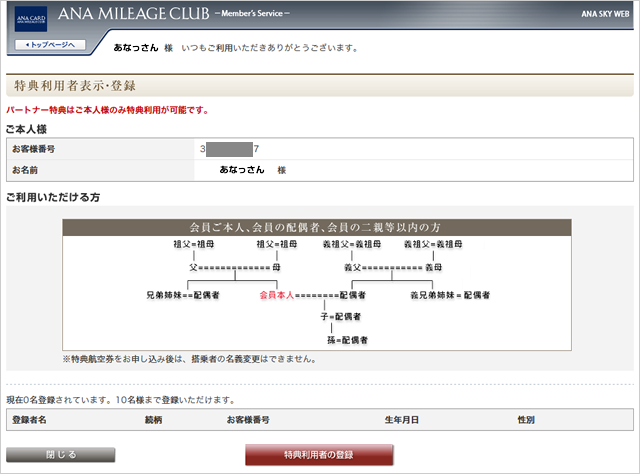Image resolution: width=640 pixels, height=474 pixels.
Task: Click the 義父 label in the diagram
Action: tap(353, 267)
